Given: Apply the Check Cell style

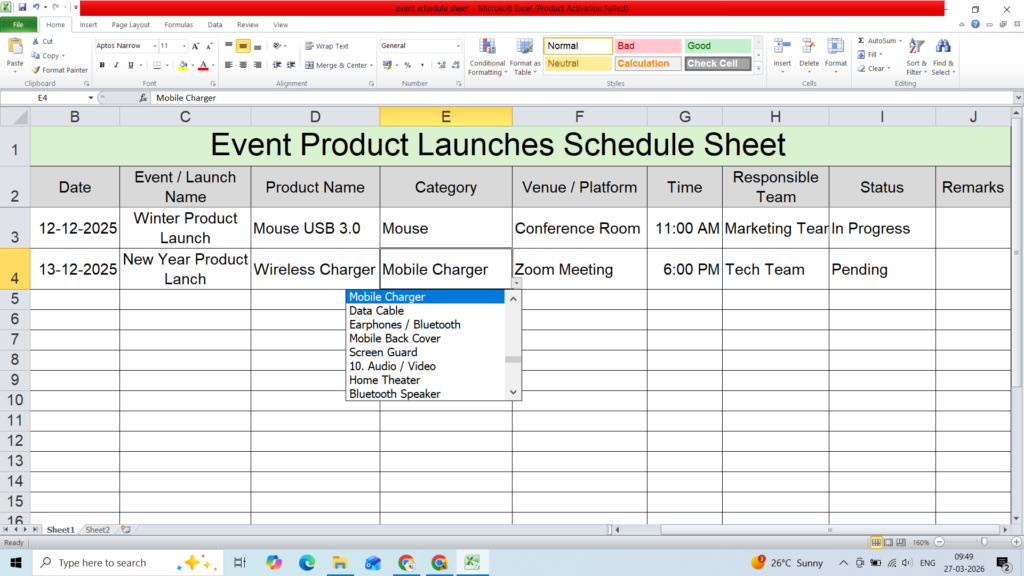Looking at the screenshot, I should tap(717, 63).
